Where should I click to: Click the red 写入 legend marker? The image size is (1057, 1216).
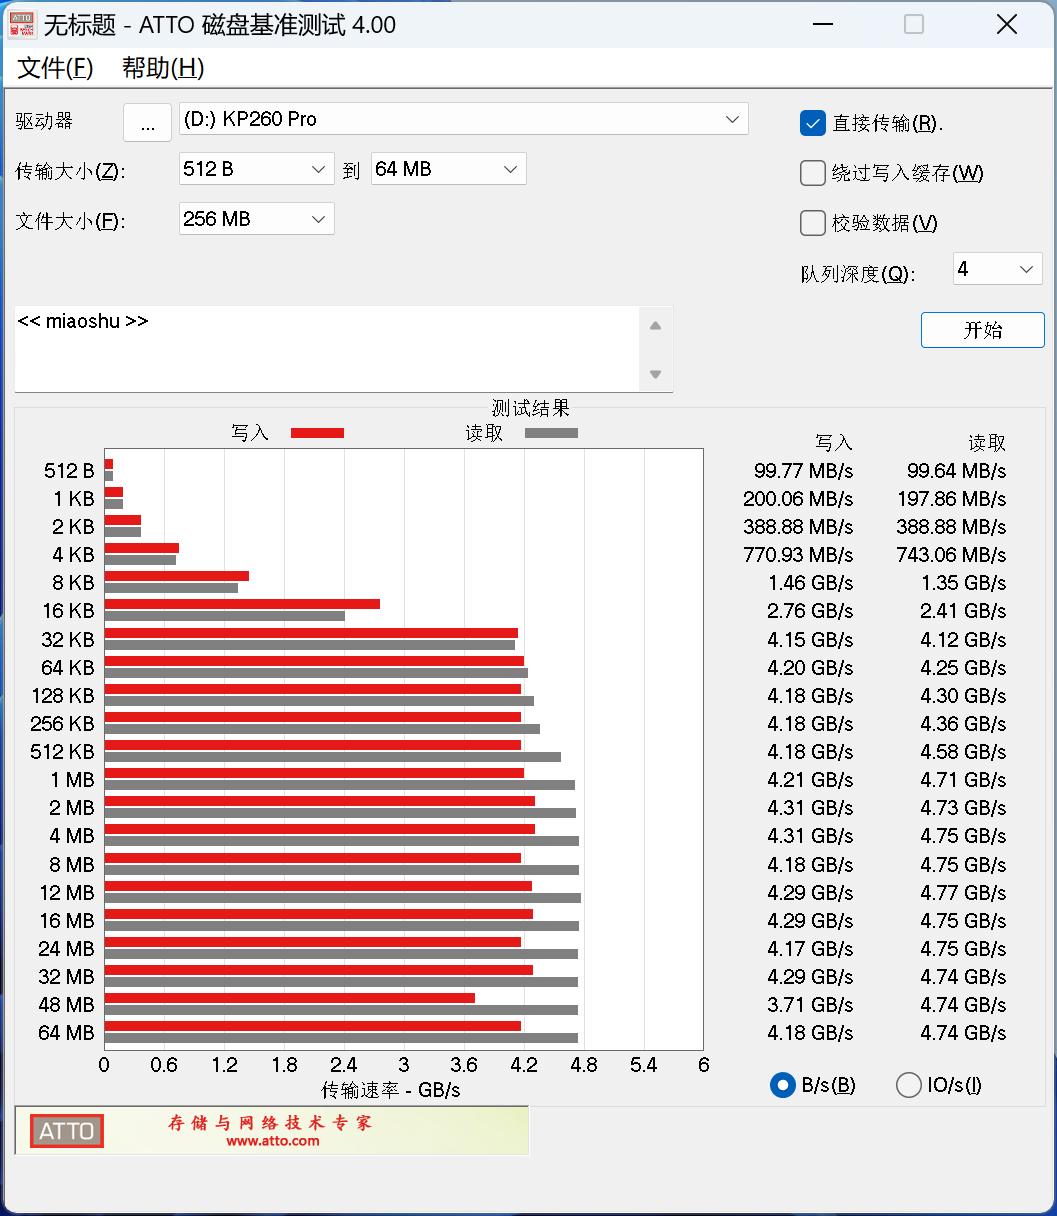click(316, 432)
